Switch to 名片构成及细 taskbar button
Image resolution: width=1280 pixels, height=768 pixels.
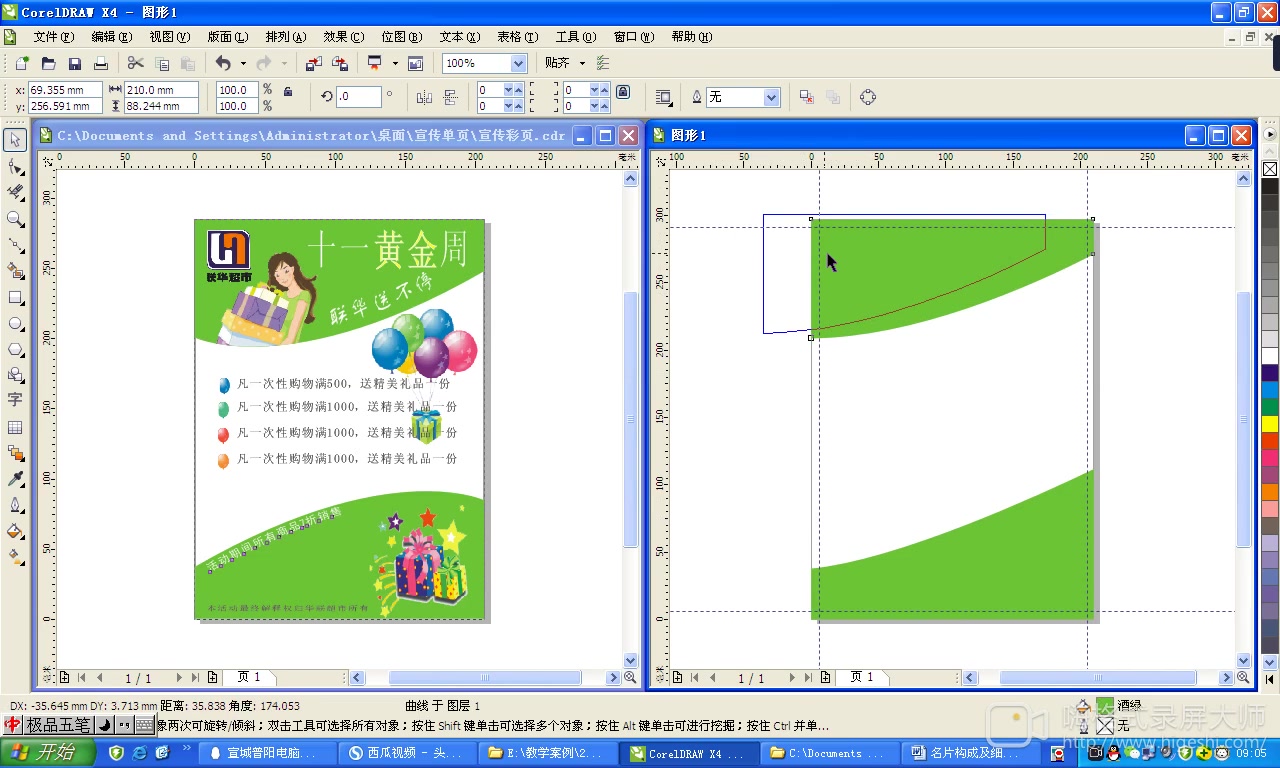(x=970, y=753)
